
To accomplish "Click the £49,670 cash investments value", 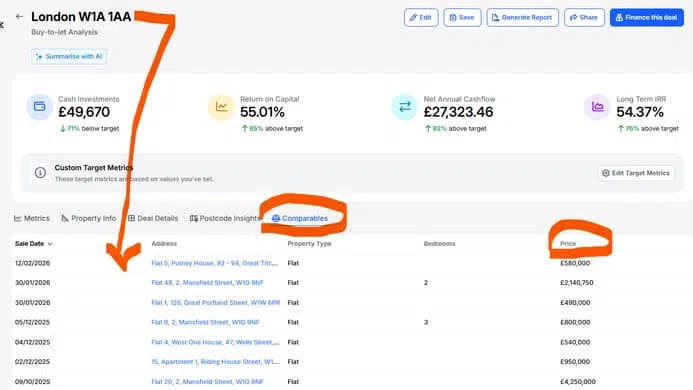I will pos(84,112).
